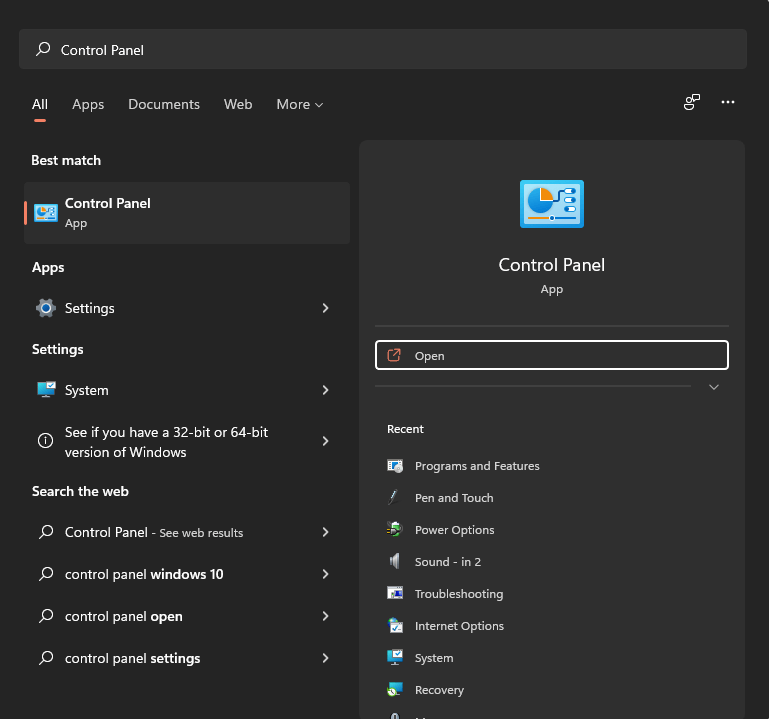This screenshot has width=769, height=719.
Task: Open 'See if you have a 32-bit or 64-bit' result
Action: 187,441
